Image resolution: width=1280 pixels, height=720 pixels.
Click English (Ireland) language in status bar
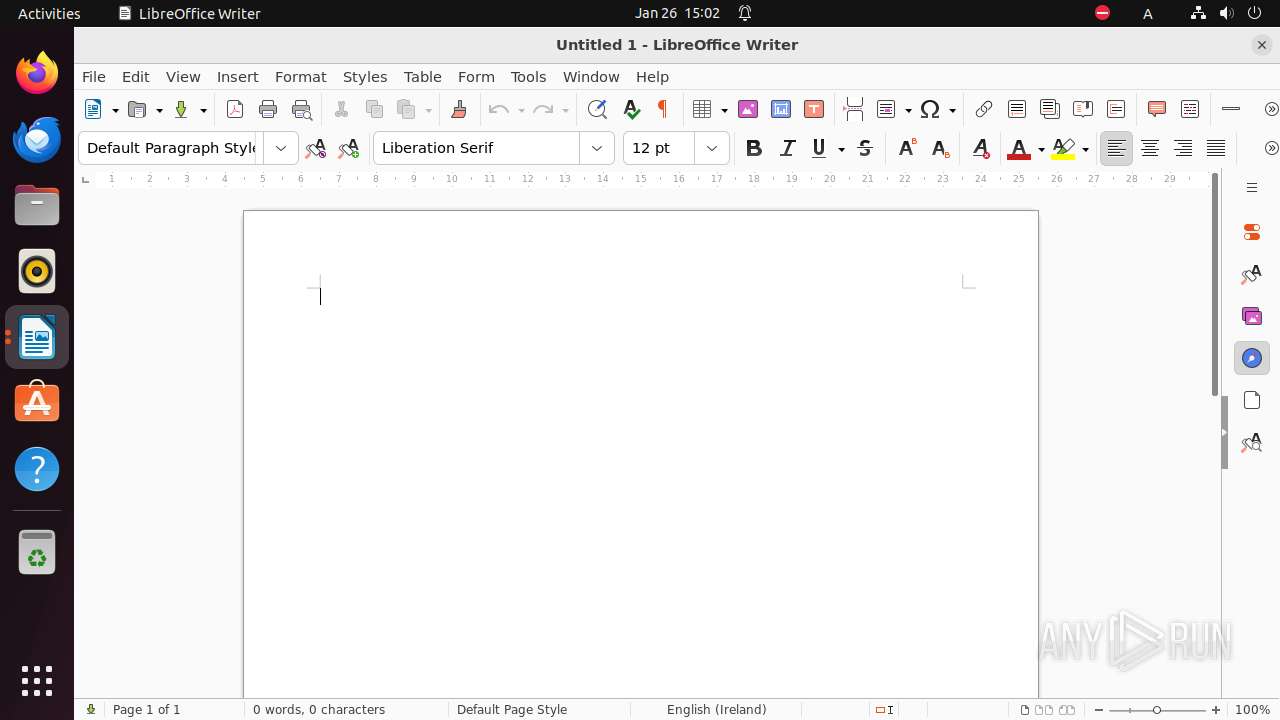(716, 710)
